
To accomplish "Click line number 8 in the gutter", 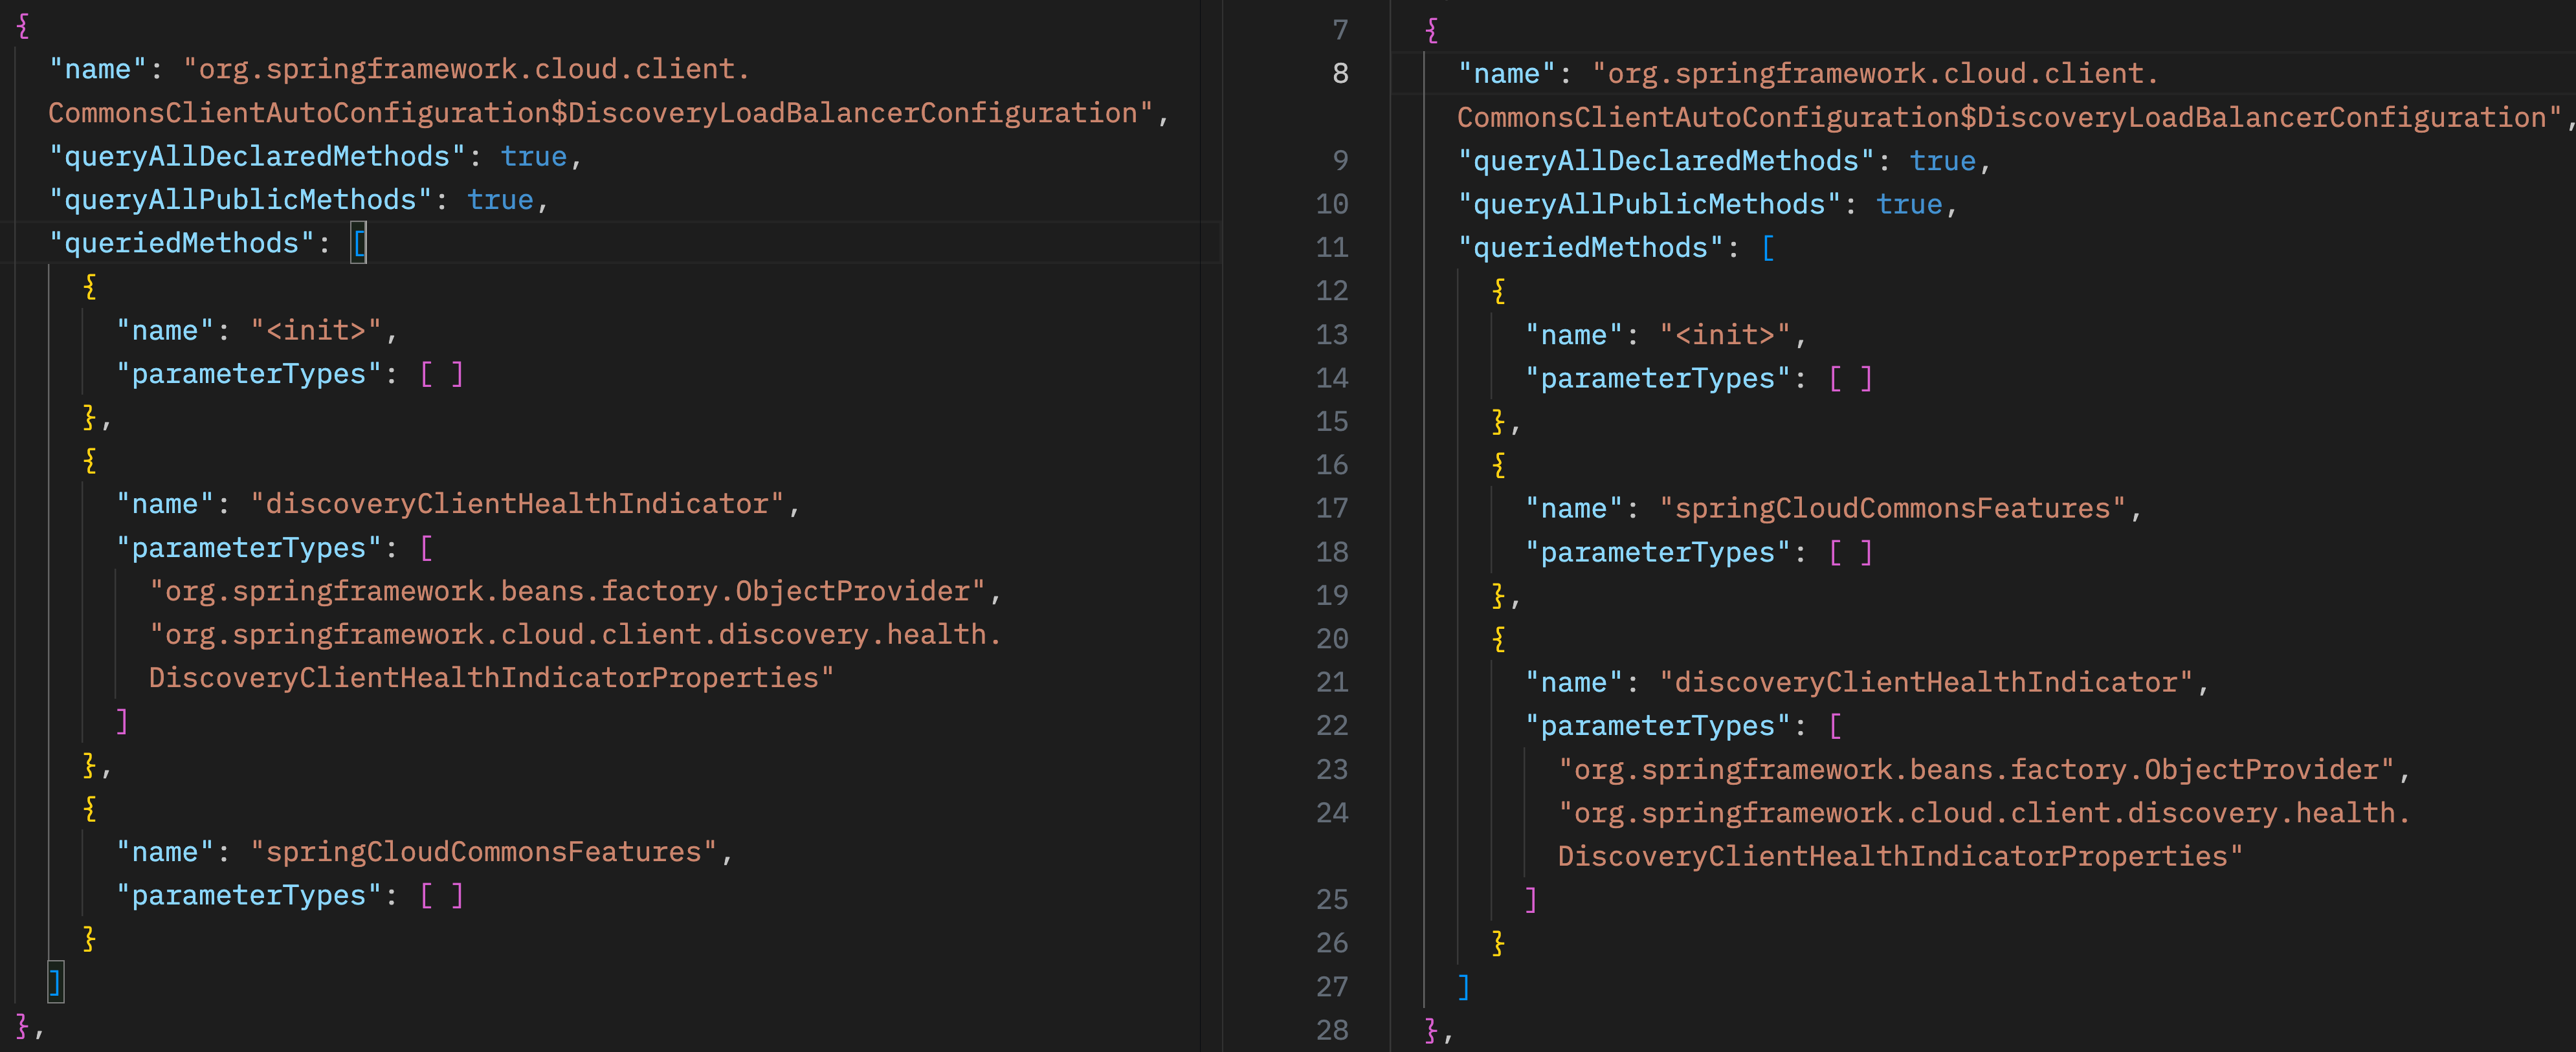I will (1340, 74).
